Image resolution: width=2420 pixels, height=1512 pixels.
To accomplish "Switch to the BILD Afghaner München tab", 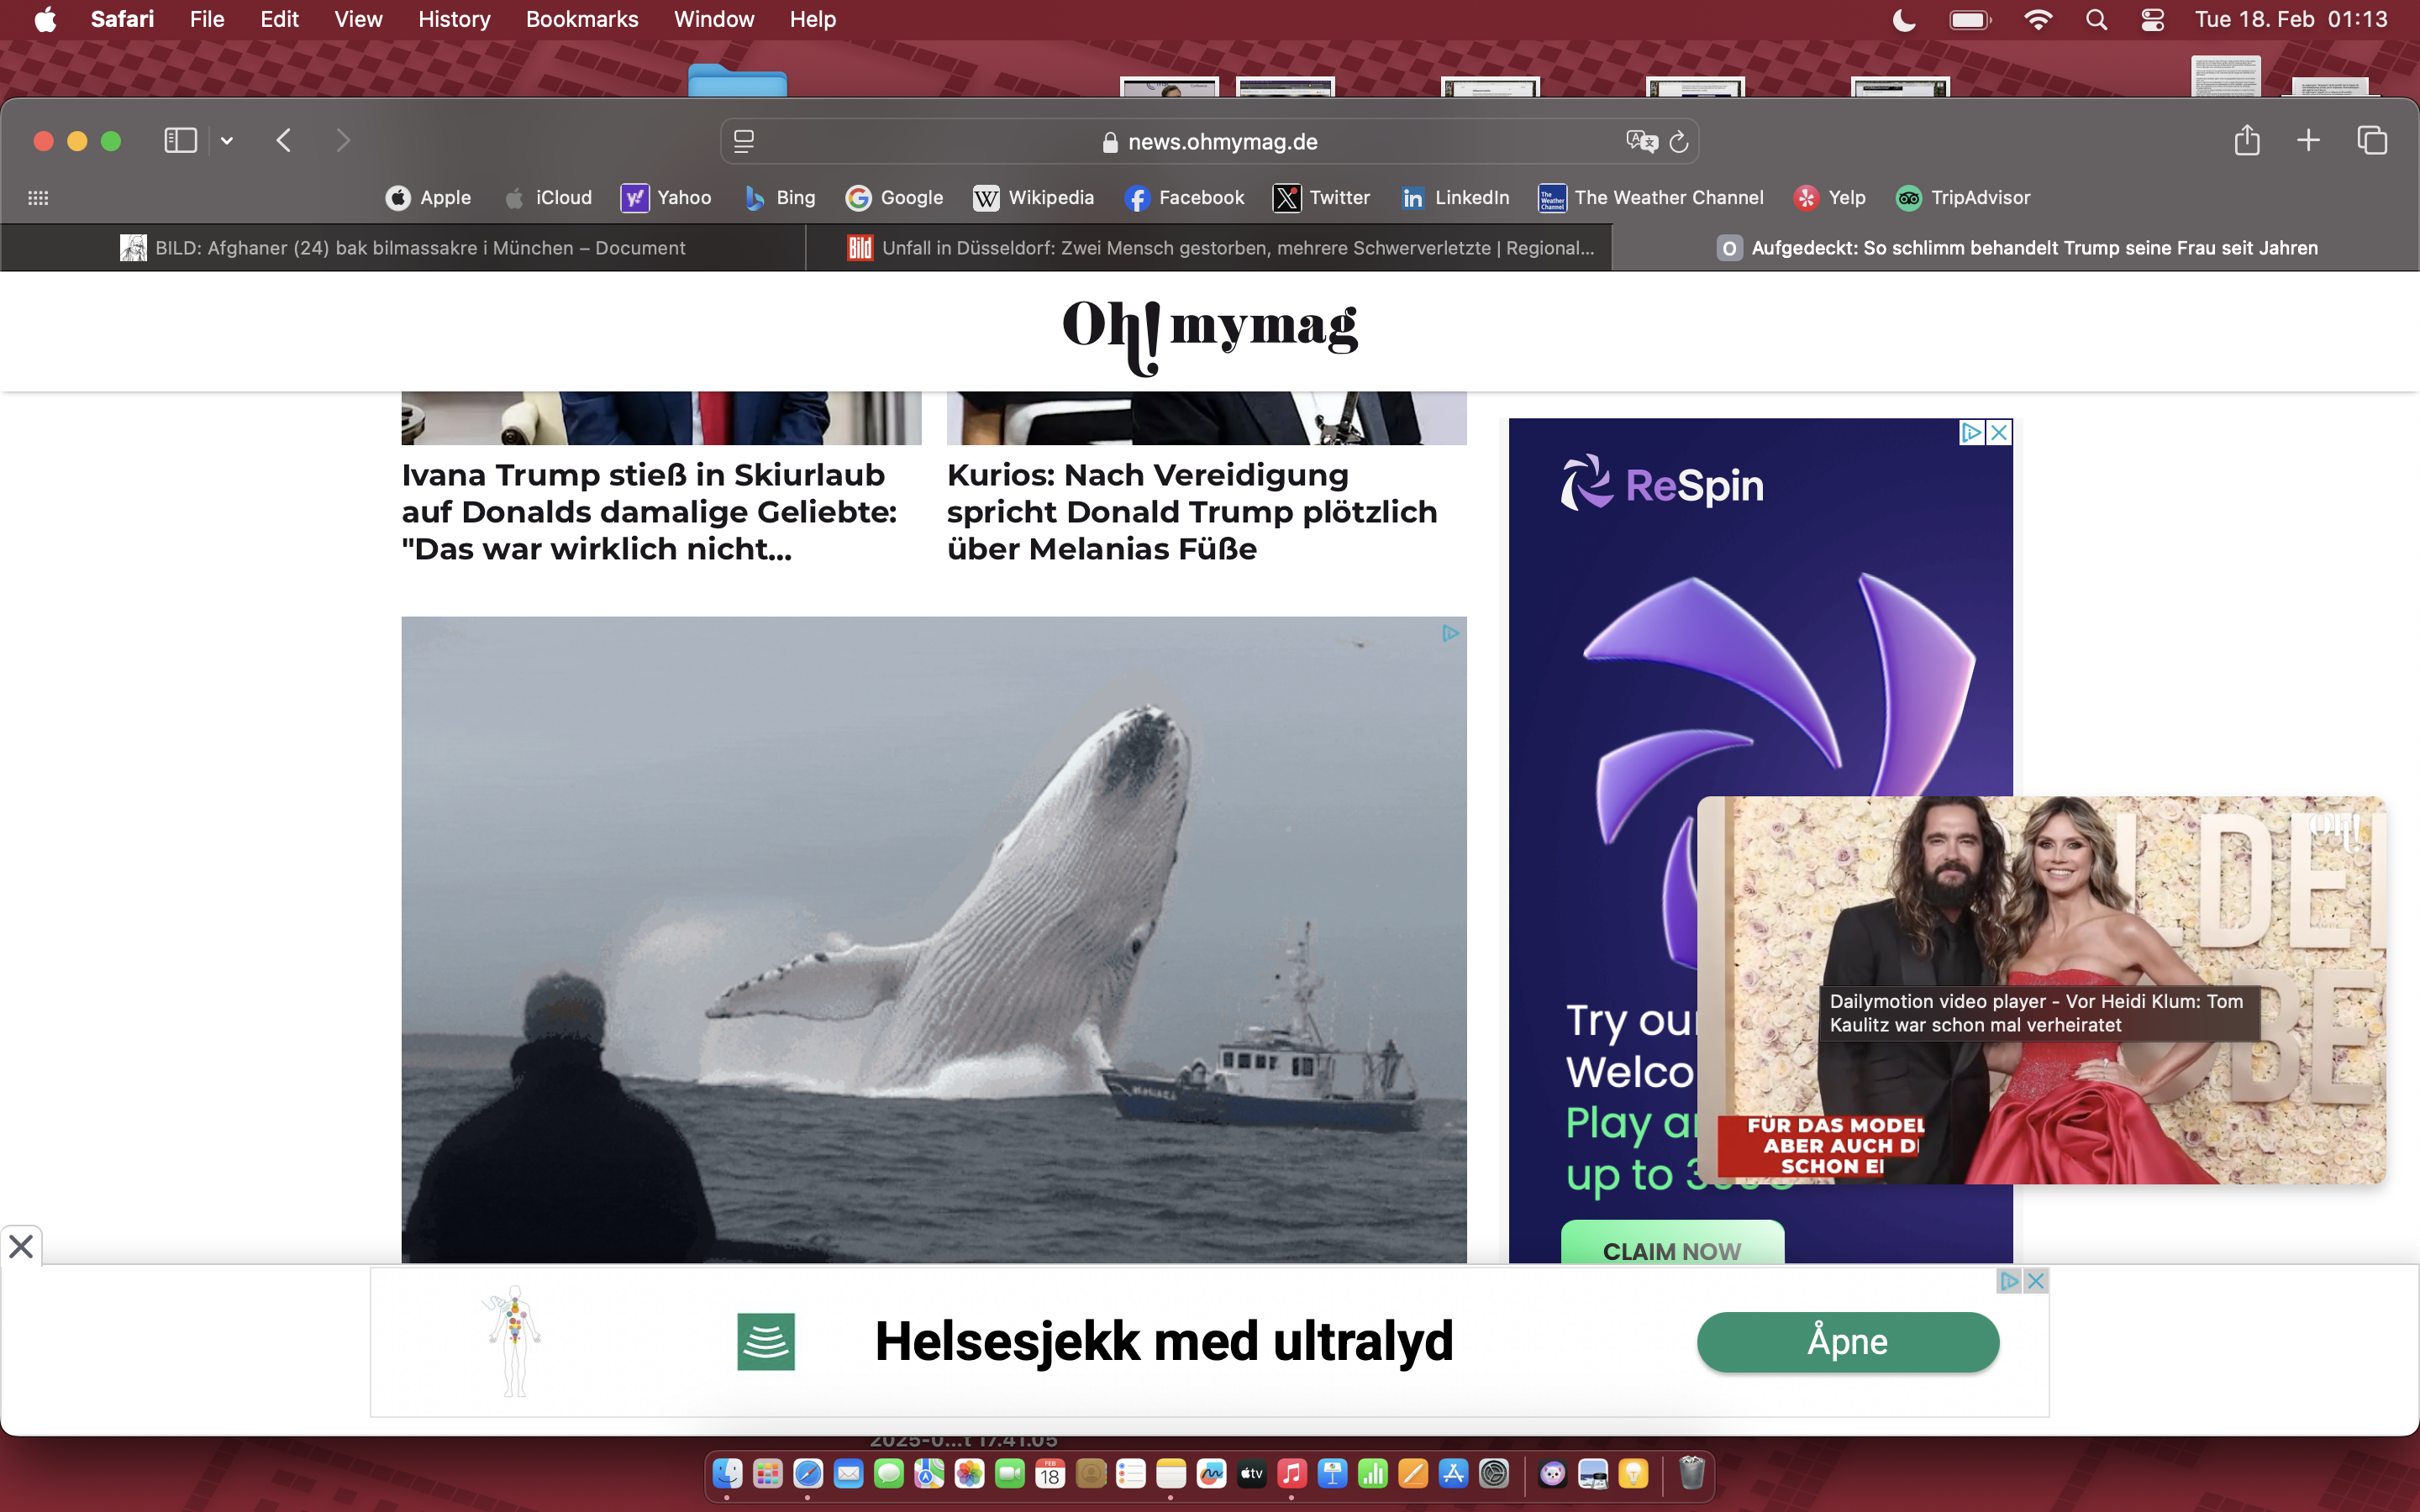I will click(x=403, y=248).
